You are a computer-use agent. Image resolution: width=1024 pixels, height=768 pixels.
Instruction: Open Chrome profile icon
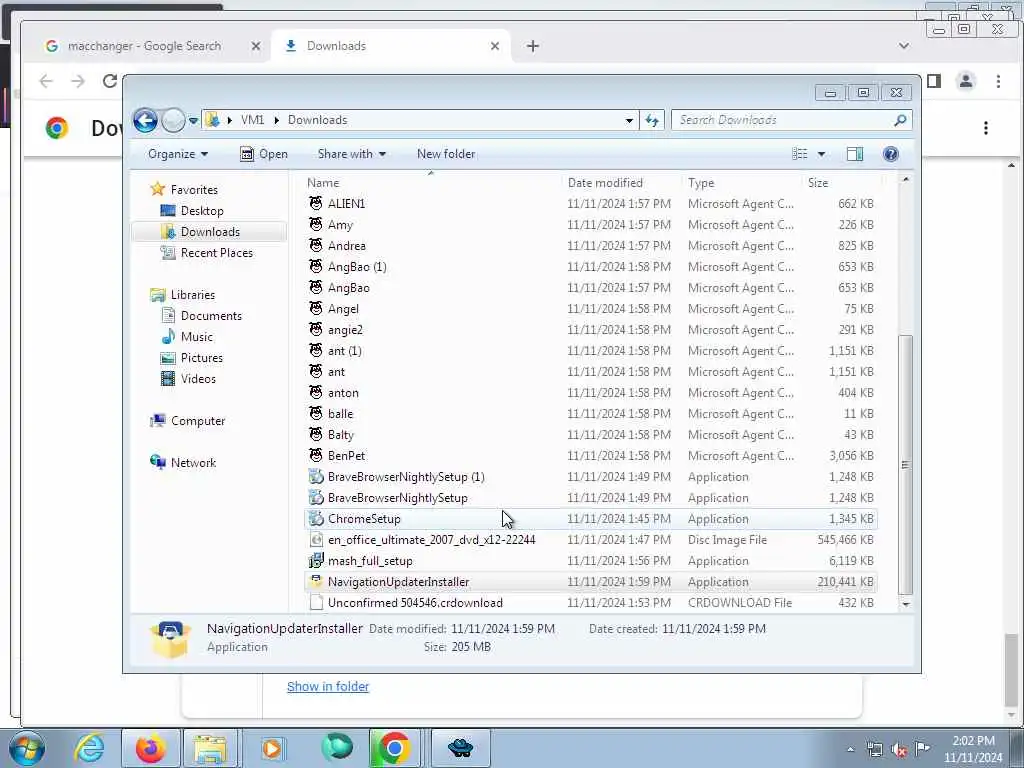tap(966, 81)
